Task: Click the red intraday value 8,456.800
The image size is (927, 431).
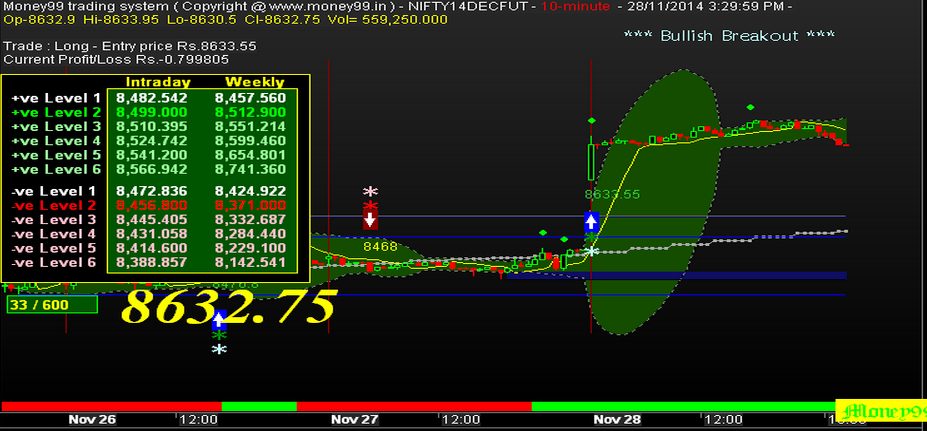Action: pyautogui.click(x=152, y=206)
